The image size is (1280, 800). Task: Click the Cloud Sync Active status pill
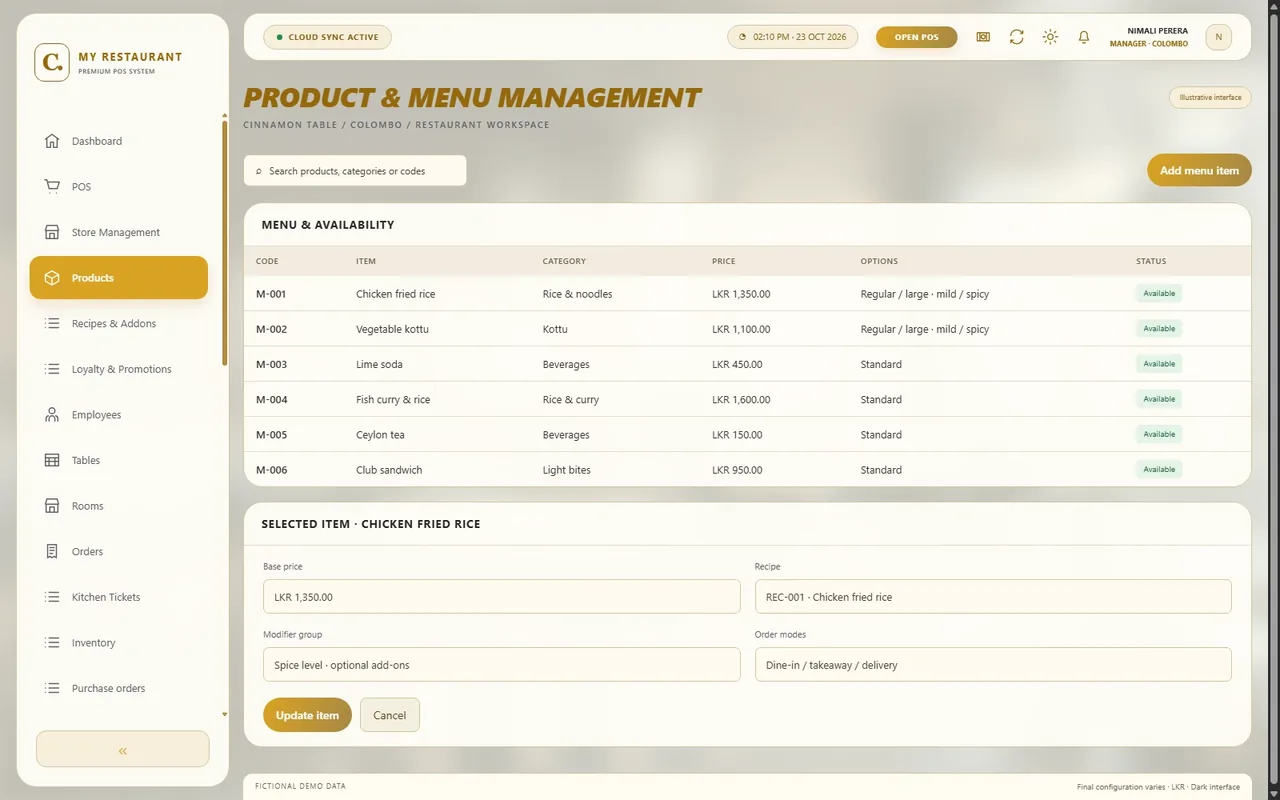click(x=327, y=37)
